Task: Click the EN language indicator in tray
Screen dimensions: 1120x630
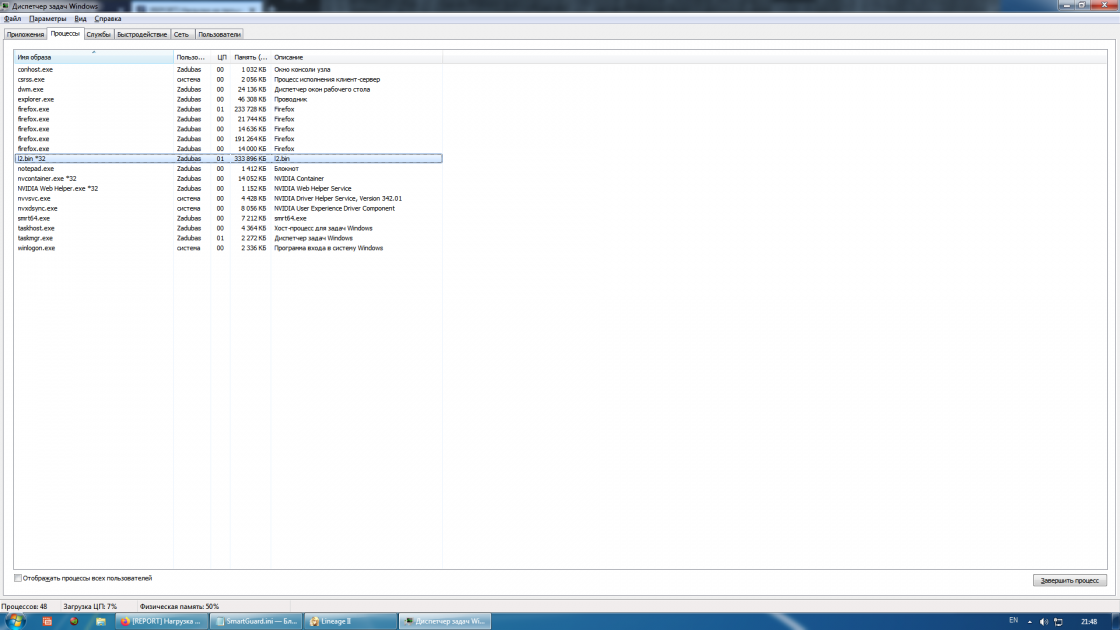Action: coord(1013,620)
